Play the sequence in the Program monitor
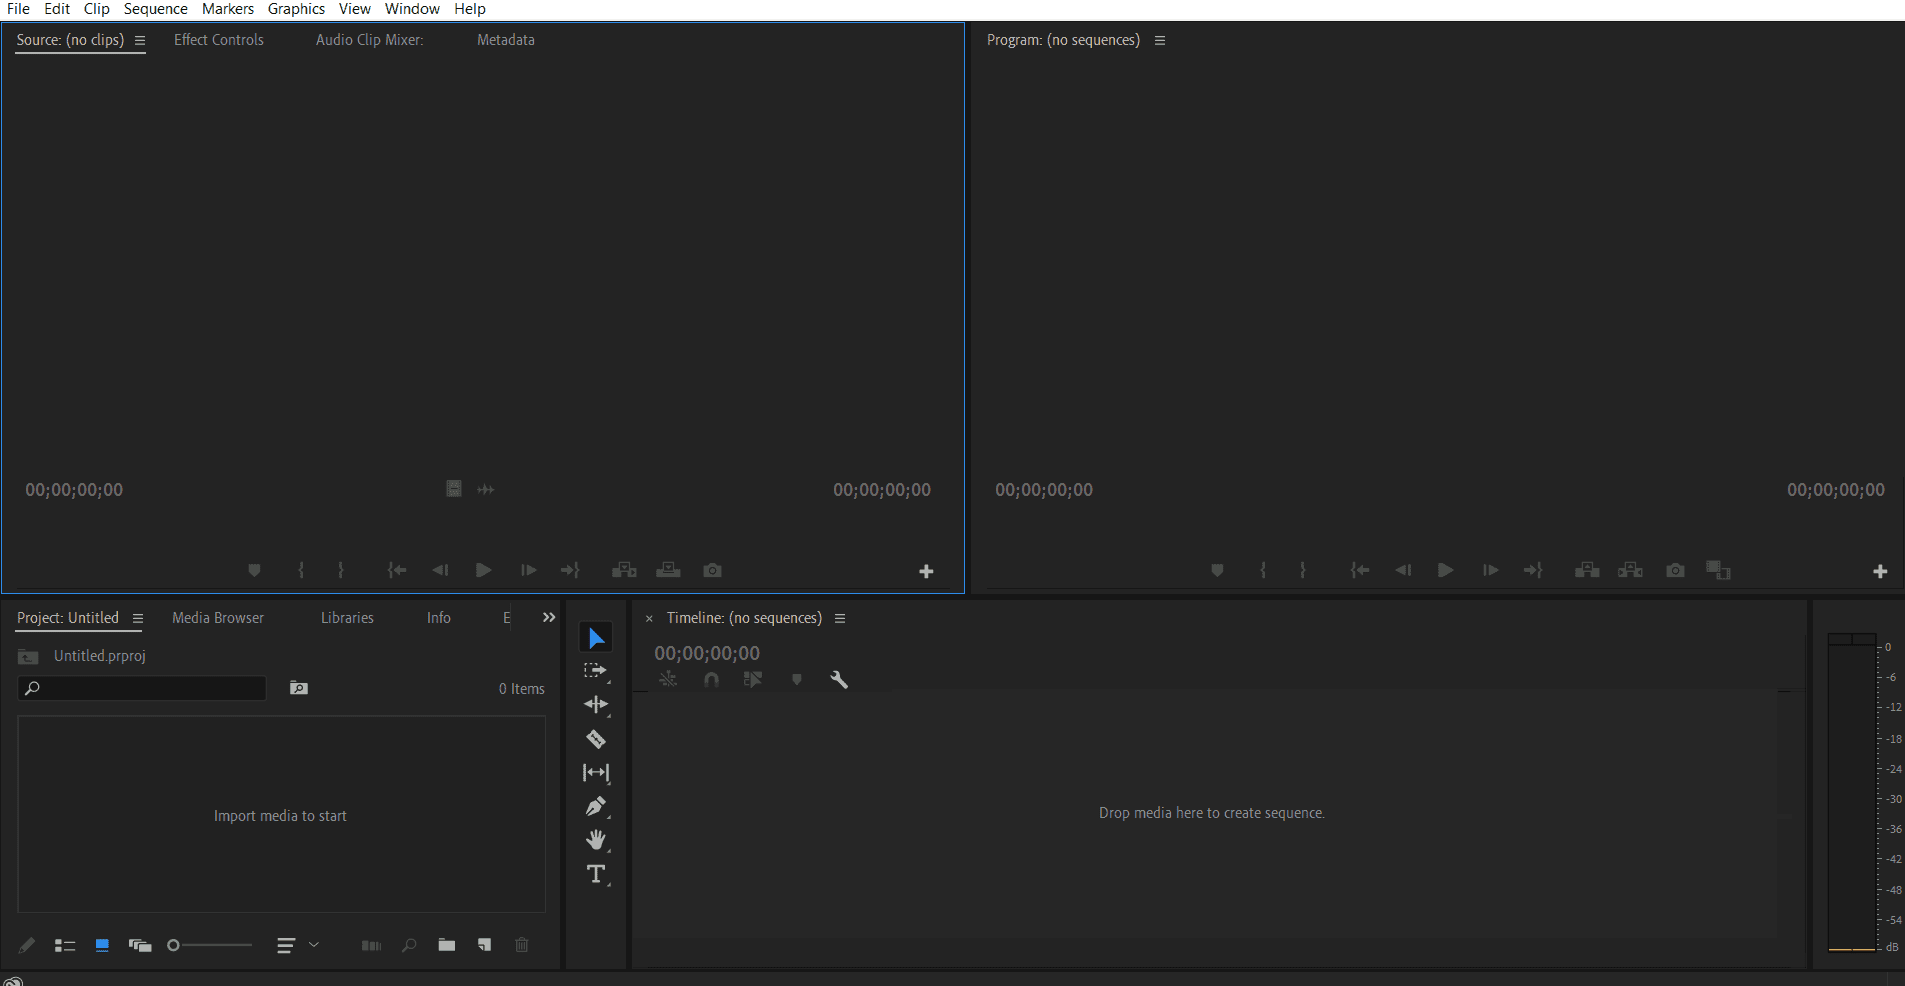This screenshot has height=986, width=1905. coord(1446,570)
